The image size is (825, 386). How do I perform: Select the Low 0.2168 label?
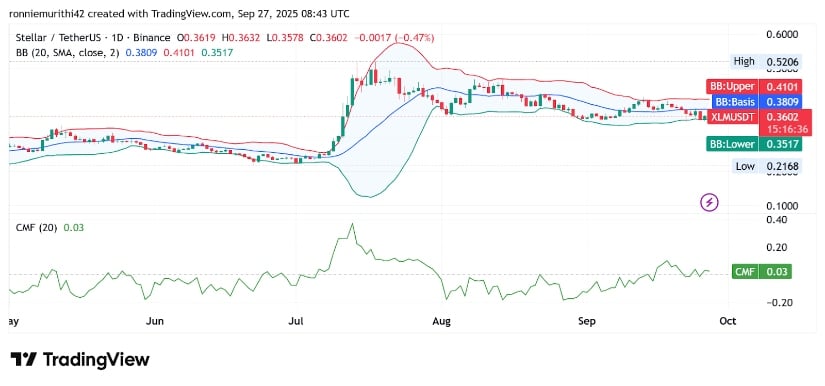point(767,167)
